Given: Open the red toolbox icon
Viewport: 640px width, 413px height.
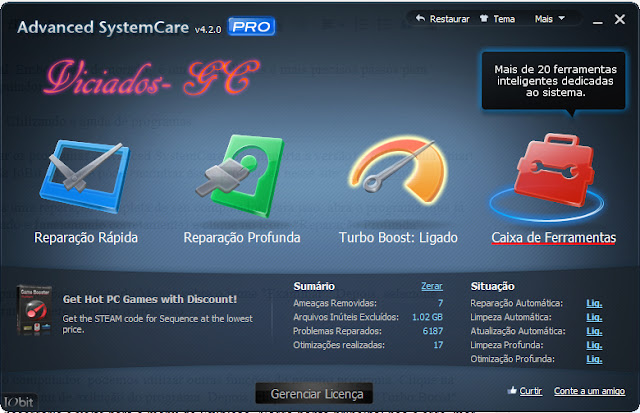Looking at the screenshot, I should [554, 170].
